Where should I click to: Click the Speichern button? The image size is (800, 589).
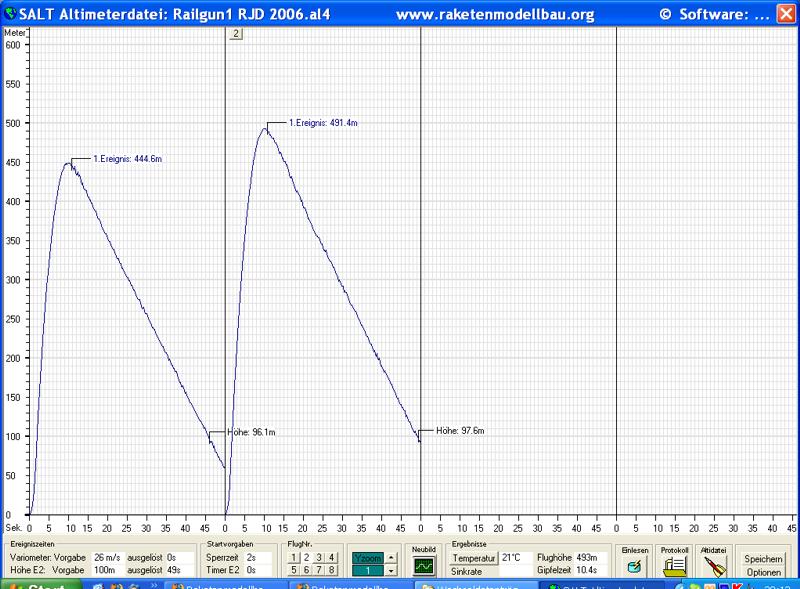click(x=763, y=559)
